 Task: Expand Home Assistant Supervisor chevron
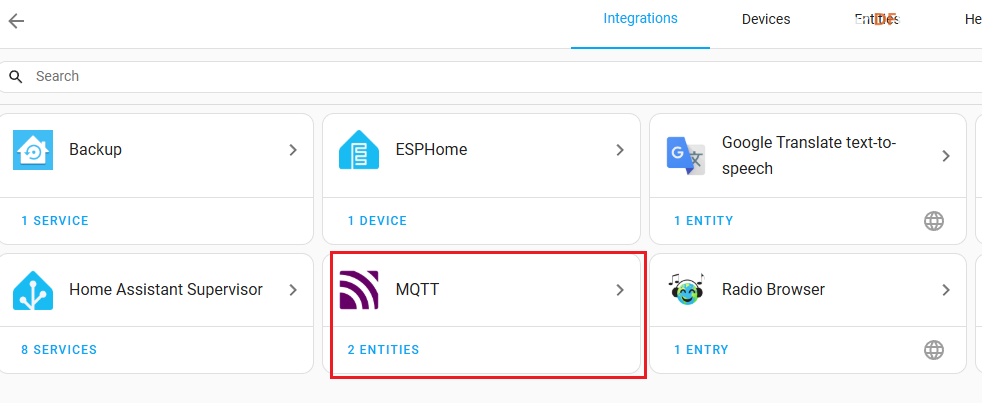[x=292, y=290]
